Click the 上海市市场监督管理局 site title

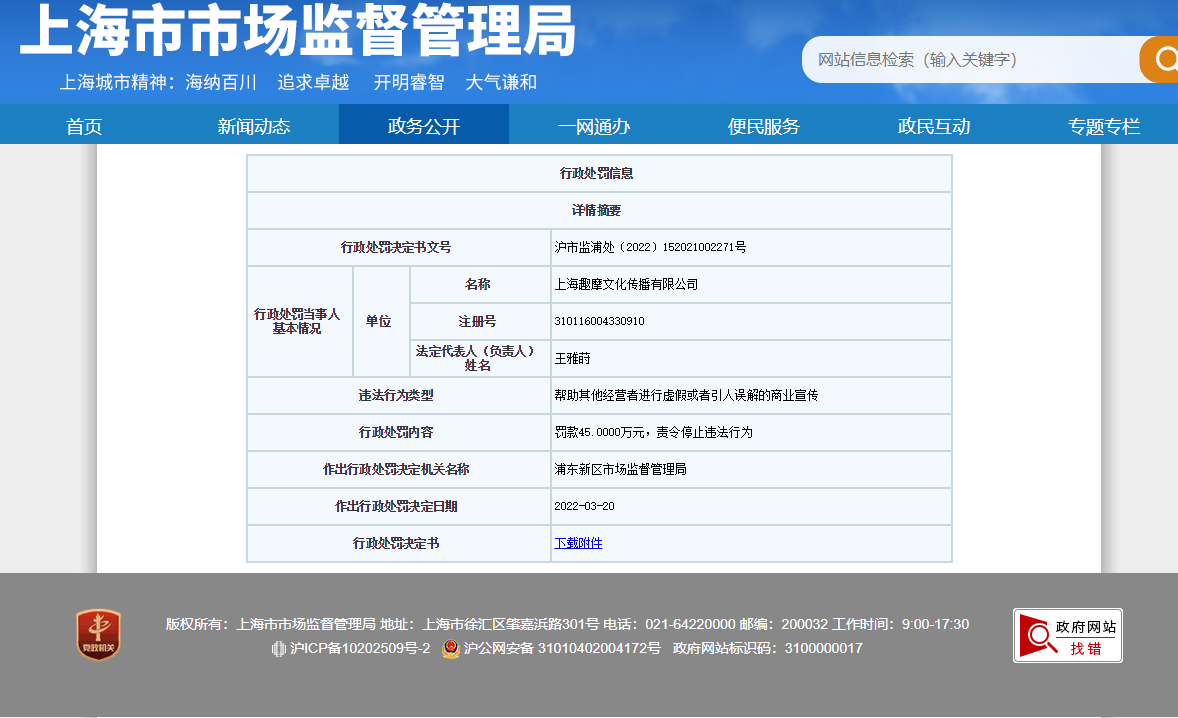click(298, 32)
